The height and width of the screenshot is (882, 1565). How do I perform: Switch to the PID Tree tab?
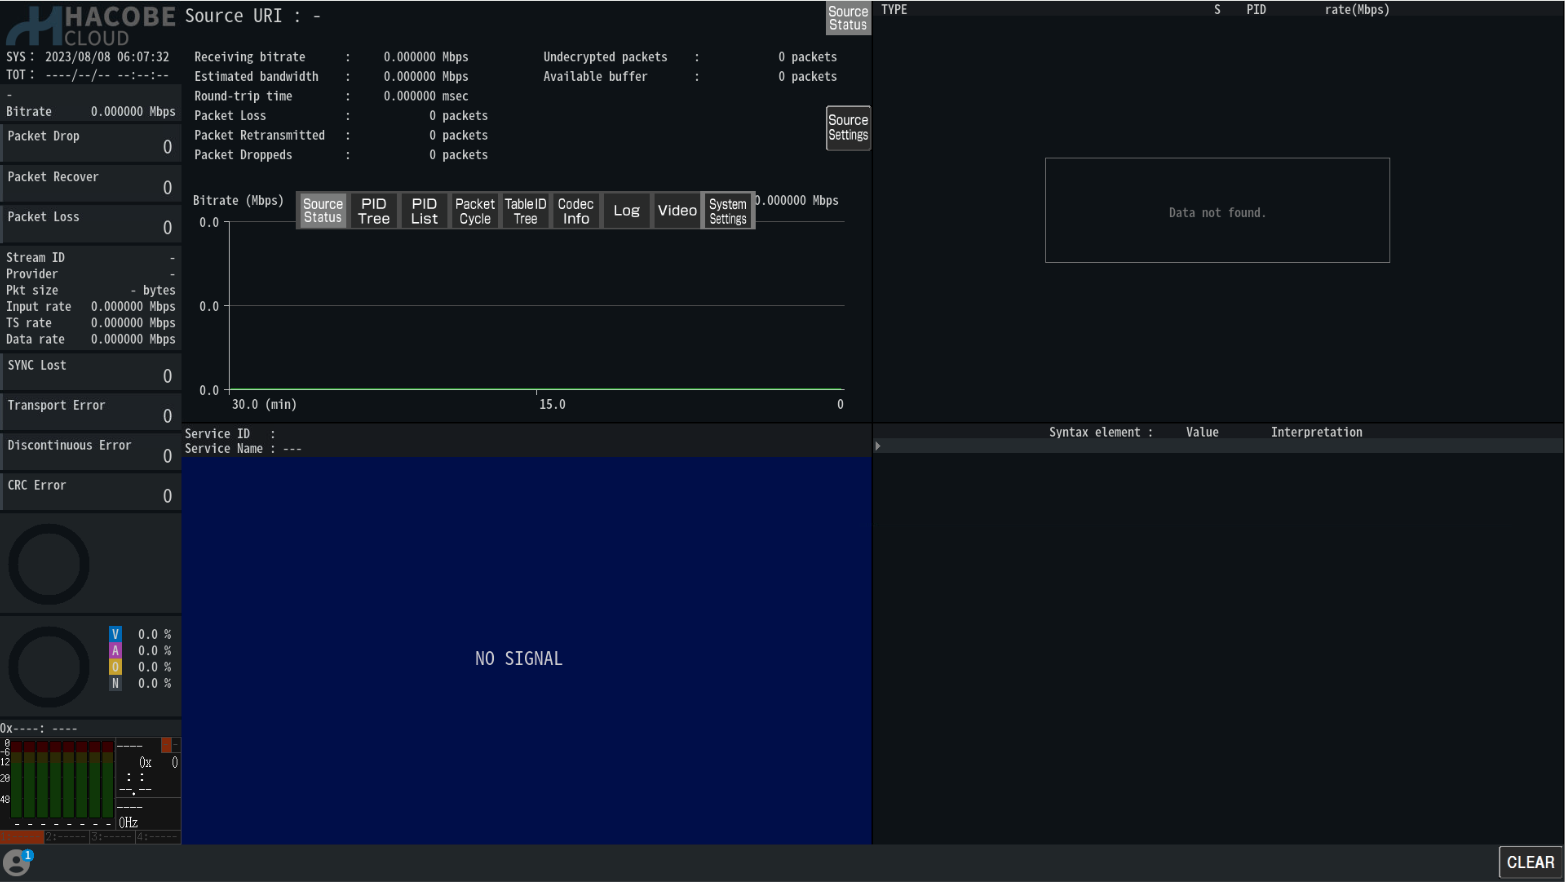373,211
